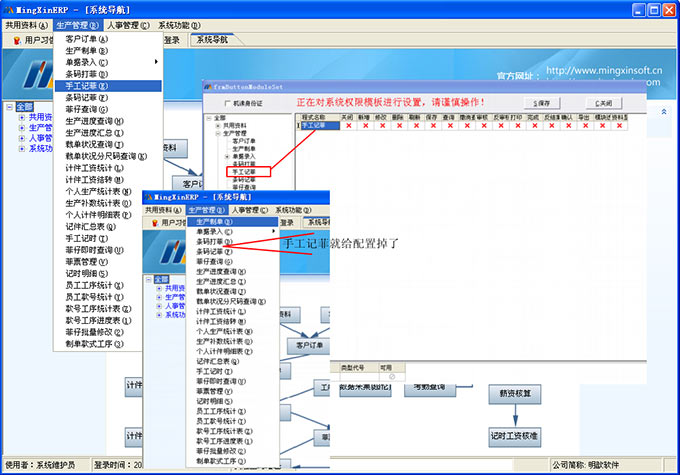Choose 生产进度汇总 in main menu list
The image size is (680, 475).
(108, 133)
